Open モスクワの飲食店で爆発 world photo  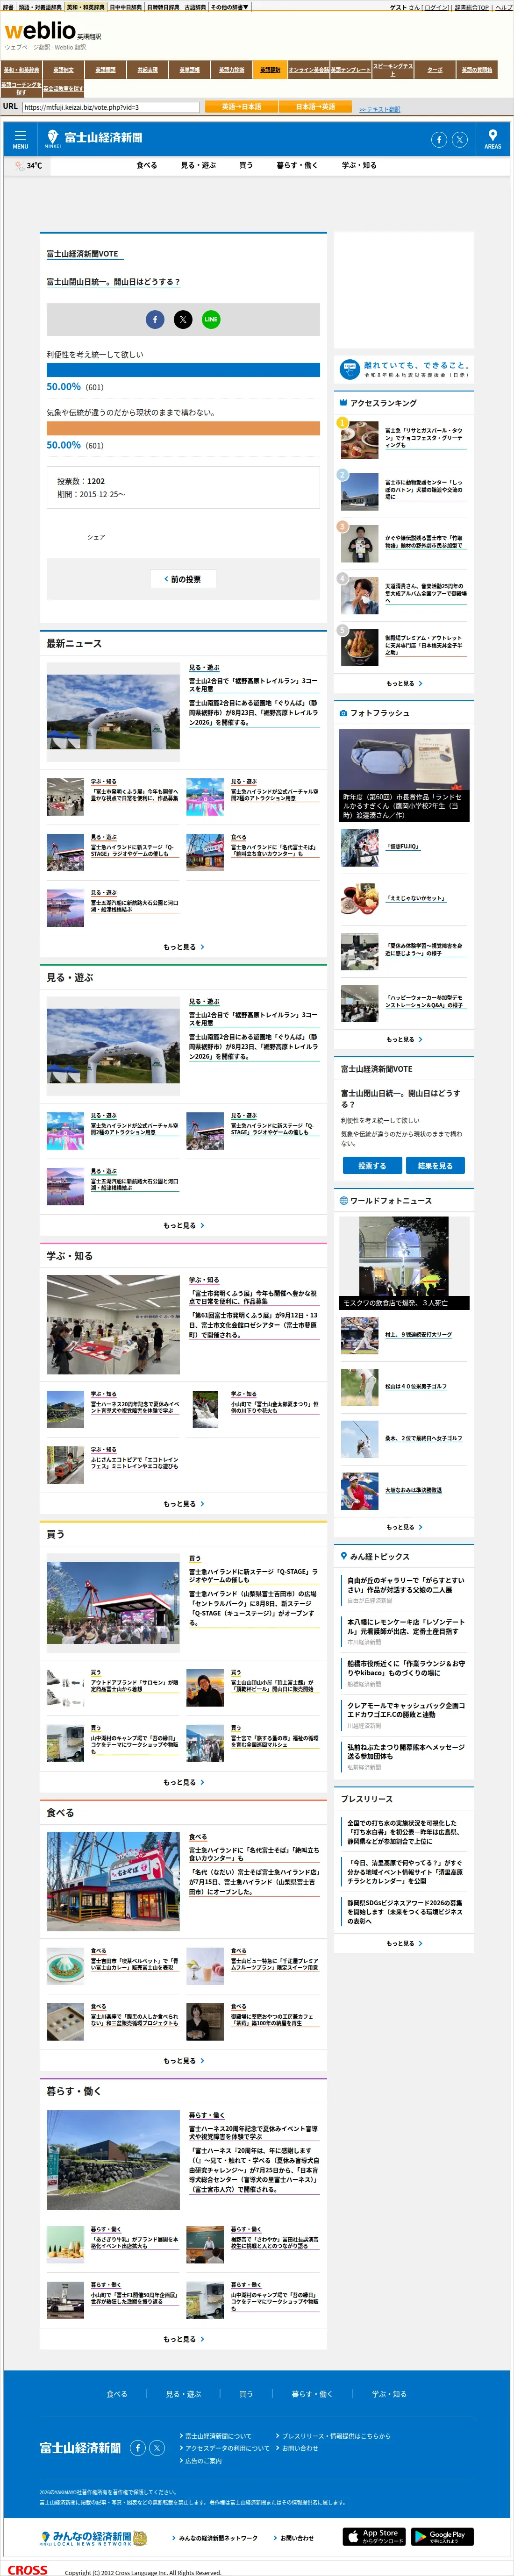point(404,1263)
